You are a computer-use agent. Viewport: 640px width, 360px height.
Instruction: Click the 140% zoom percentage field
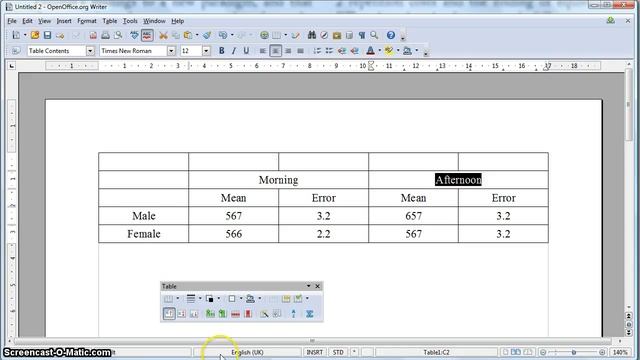point(620,352)
